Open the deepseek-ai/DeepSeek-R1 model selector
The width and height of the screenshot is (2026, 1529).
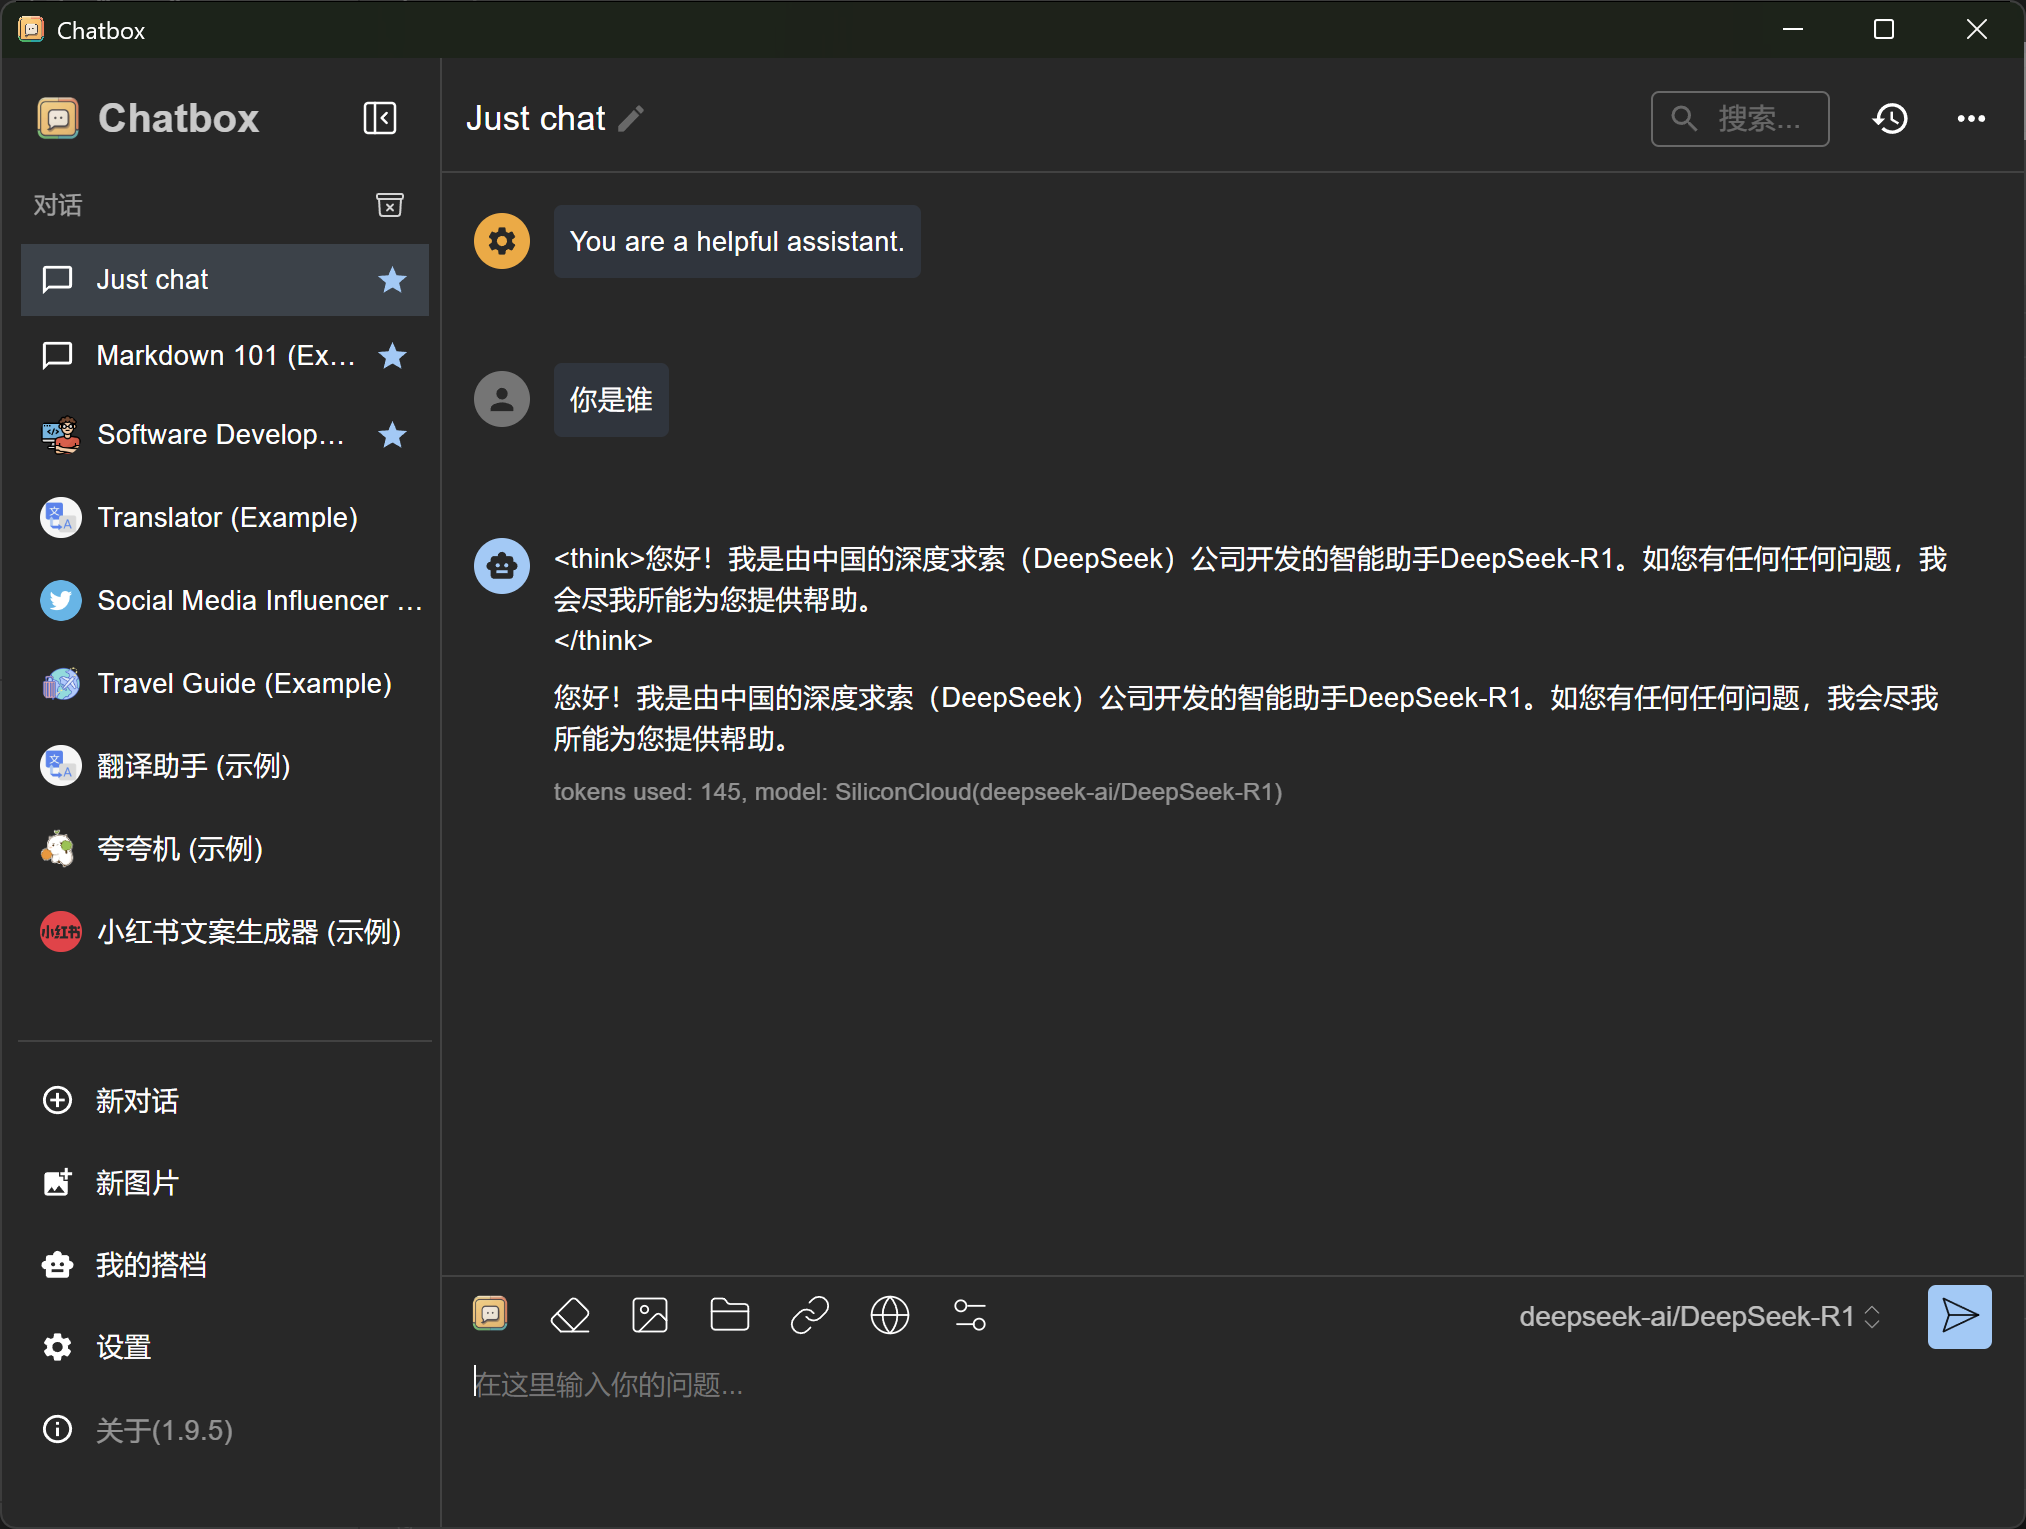click(x=1699, y=1316)
